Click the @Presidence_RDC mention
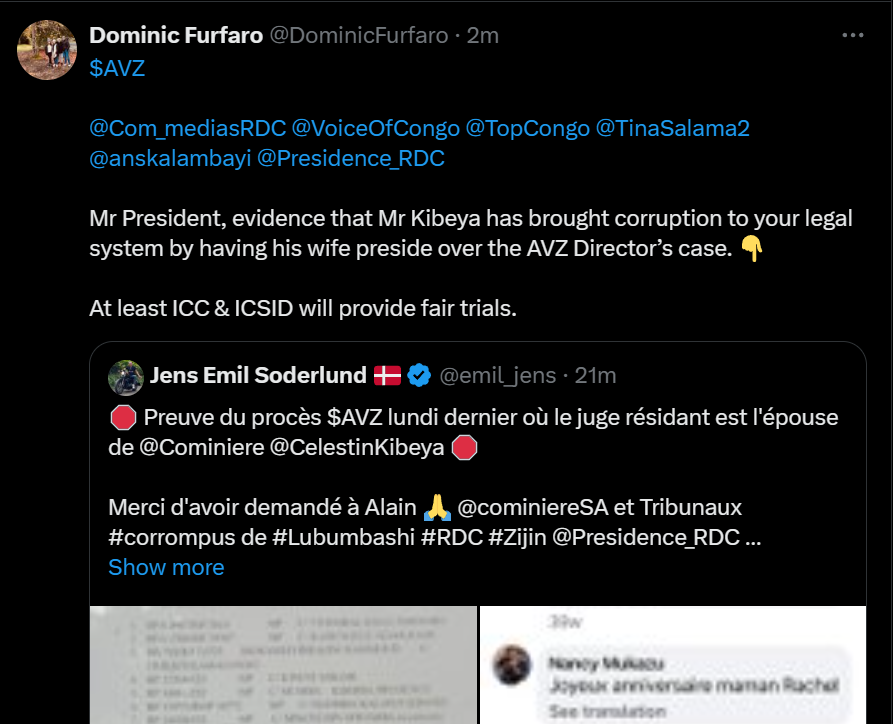893x724 pixels. tap(351, 158)
